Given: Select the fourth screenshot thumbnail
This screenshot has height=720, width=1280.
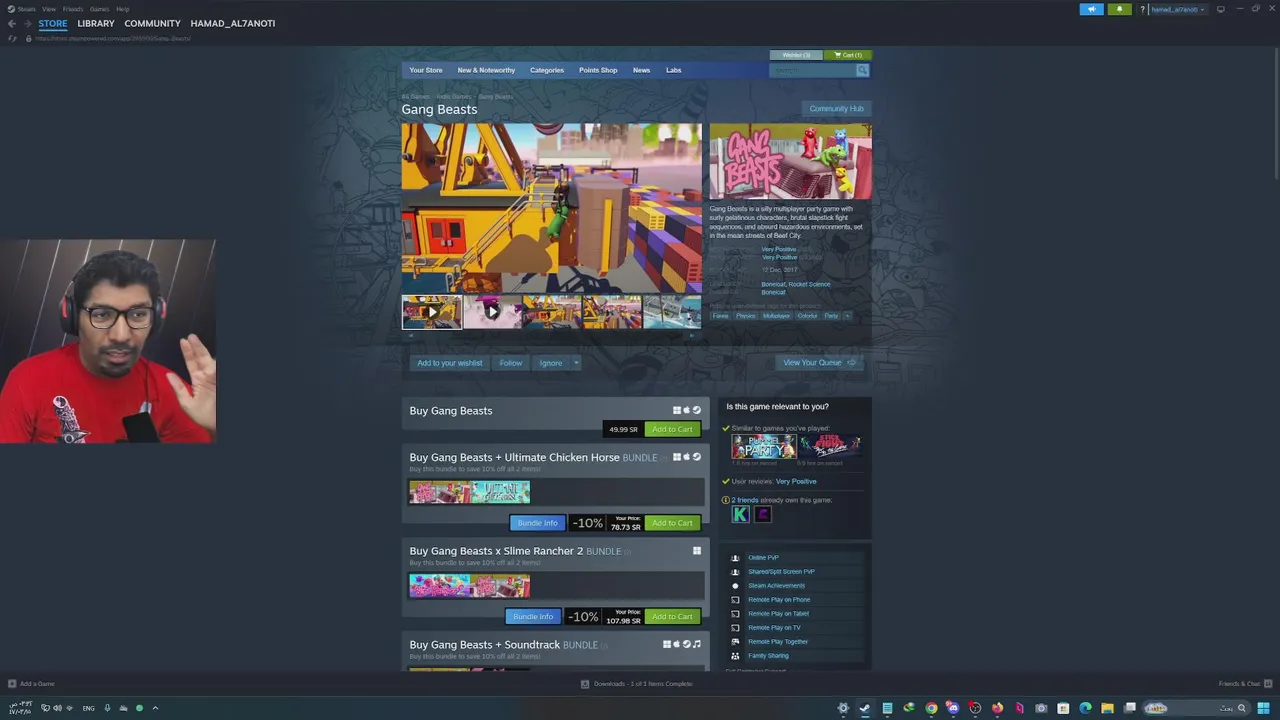Looking at the screenshot, I should [x=612, y=312].
